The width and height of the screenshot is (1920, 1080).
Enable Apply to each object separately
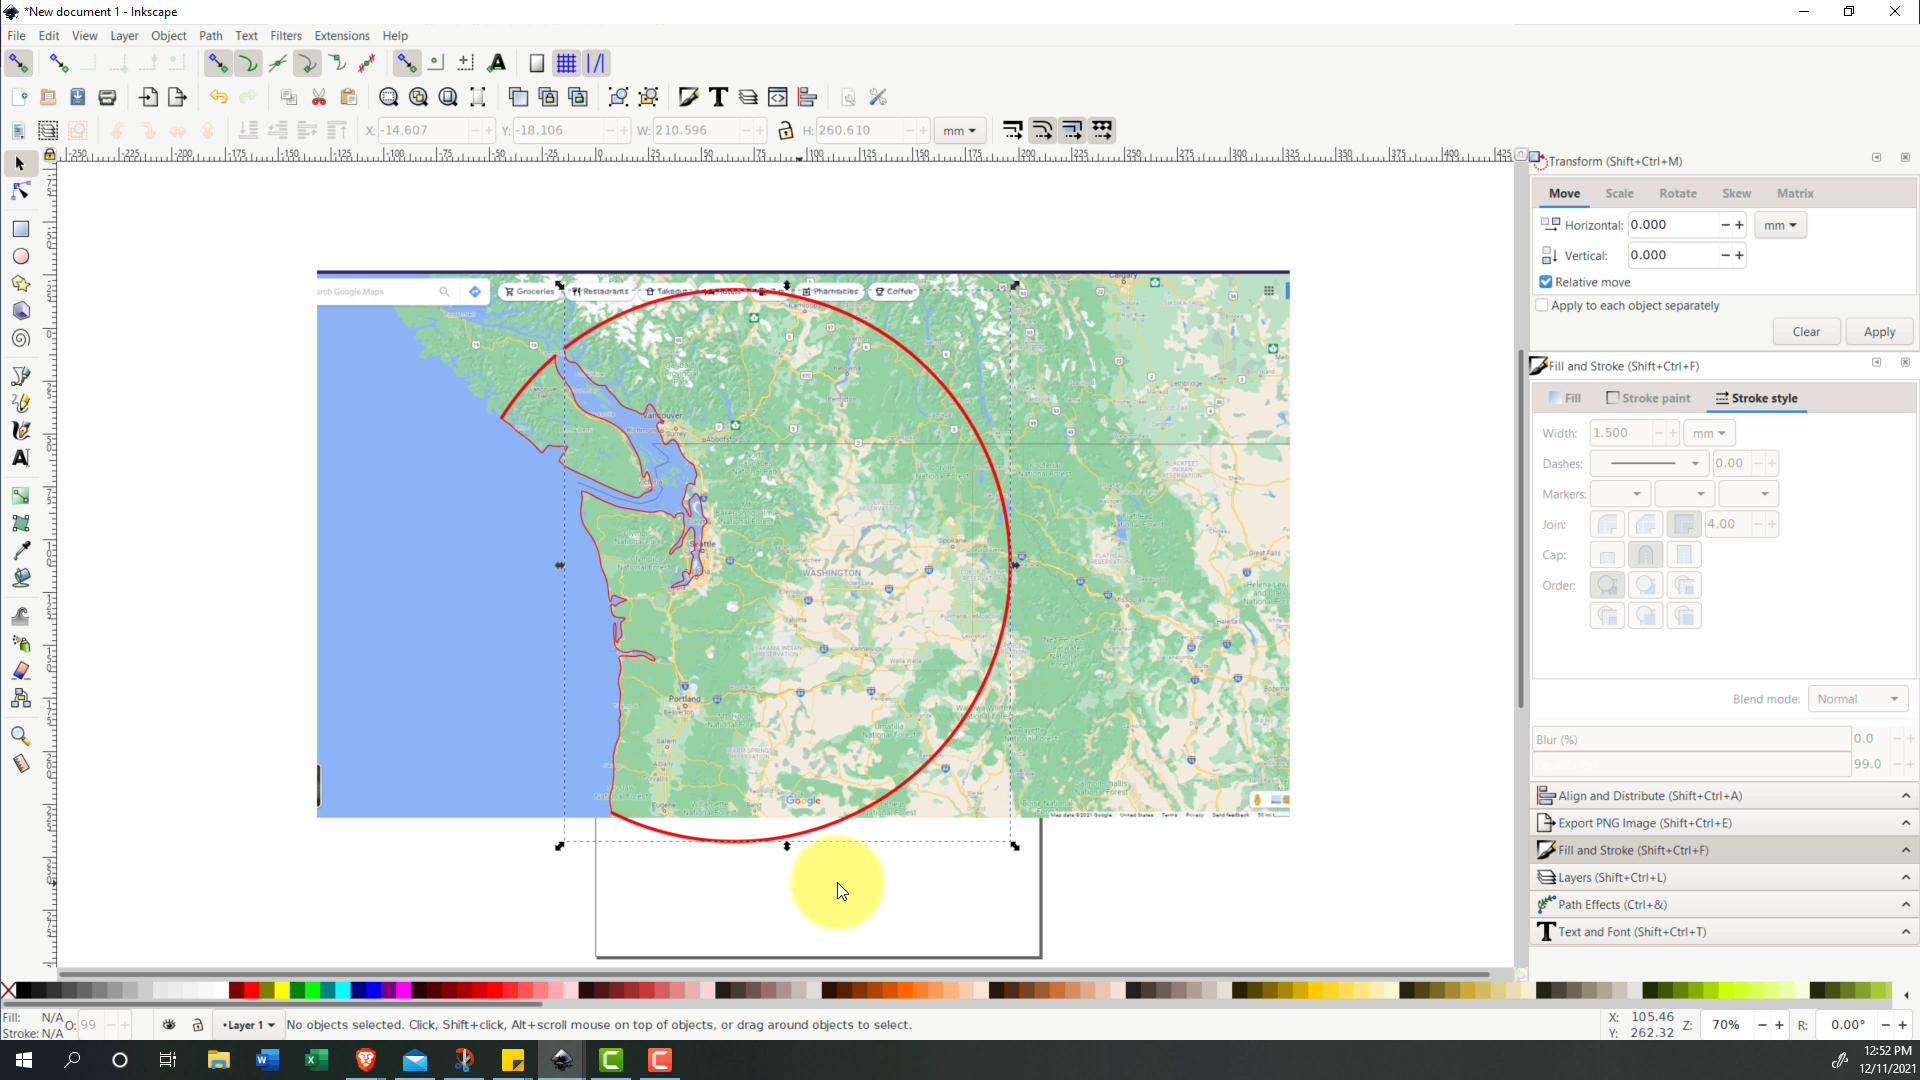pos(1542,305)
